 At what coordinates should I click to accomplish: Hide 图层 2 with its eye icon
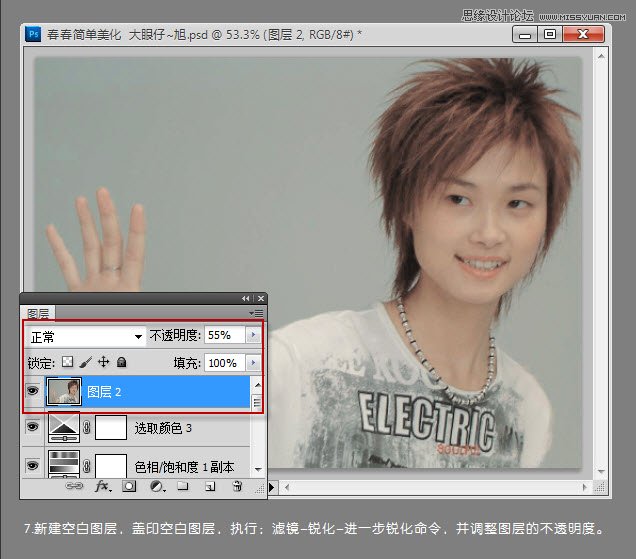pos(32,391)
